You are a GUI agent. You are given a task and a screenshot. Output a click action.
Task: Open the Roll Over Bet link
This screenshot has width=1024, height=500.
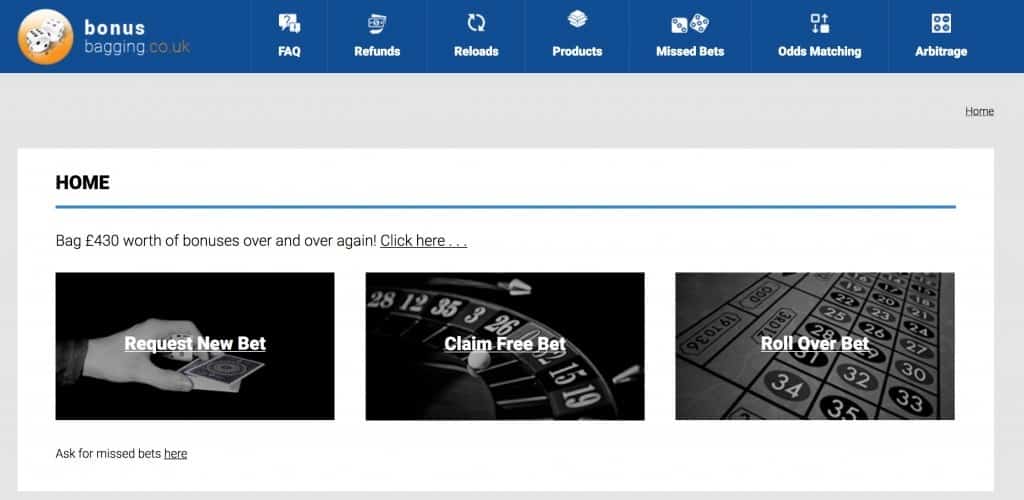click(814, 344)
